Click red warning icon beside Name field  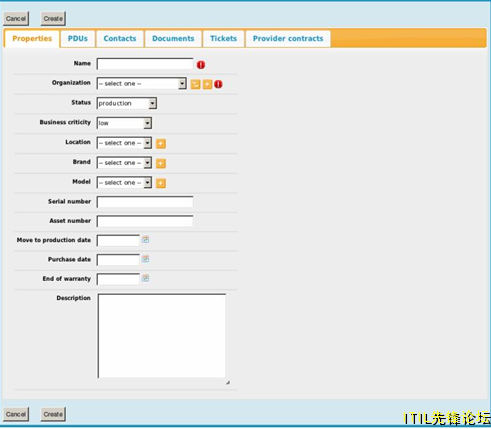pos(201,65)
